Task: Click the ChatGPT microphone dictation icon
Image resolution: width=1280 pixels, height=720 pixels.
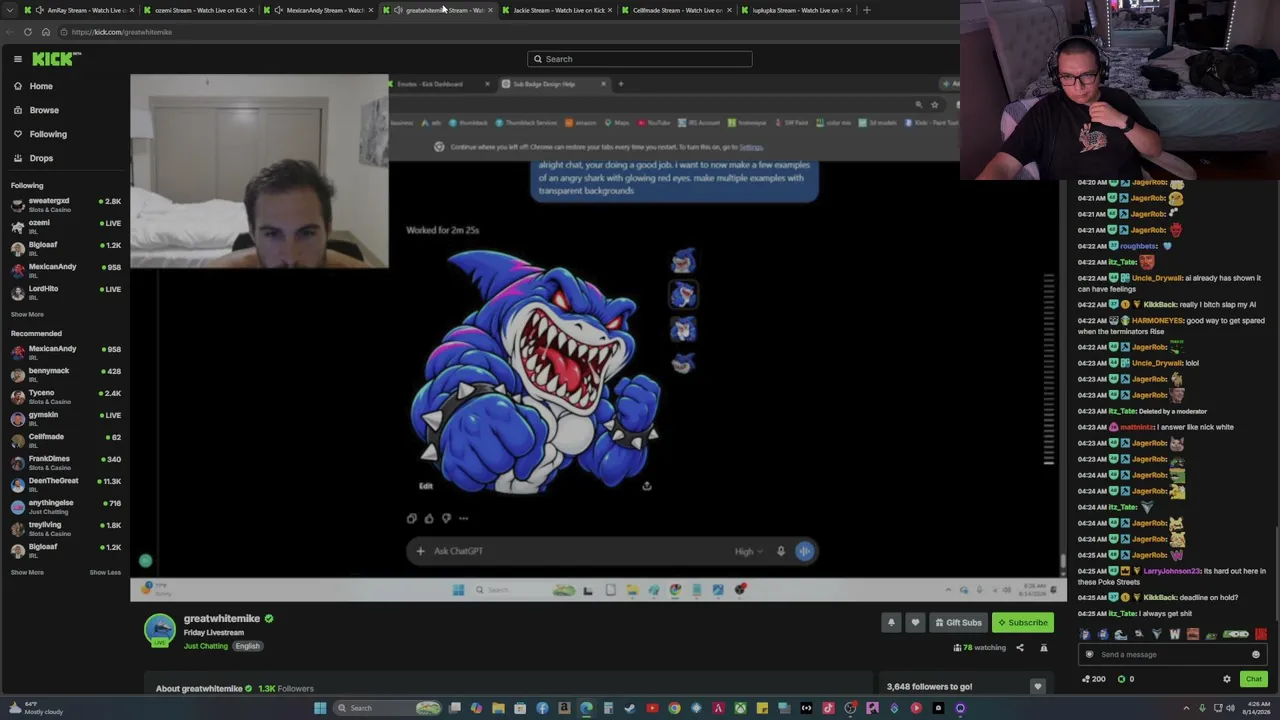Action: (x=781, y=551)
